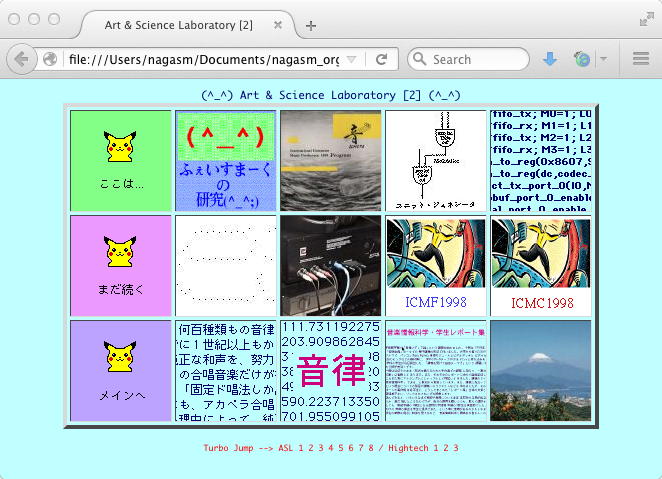This screenshot has height=479, width=662.
Task: Enter fullscreen with the top-right arrows icon
Action: point(646,19)
